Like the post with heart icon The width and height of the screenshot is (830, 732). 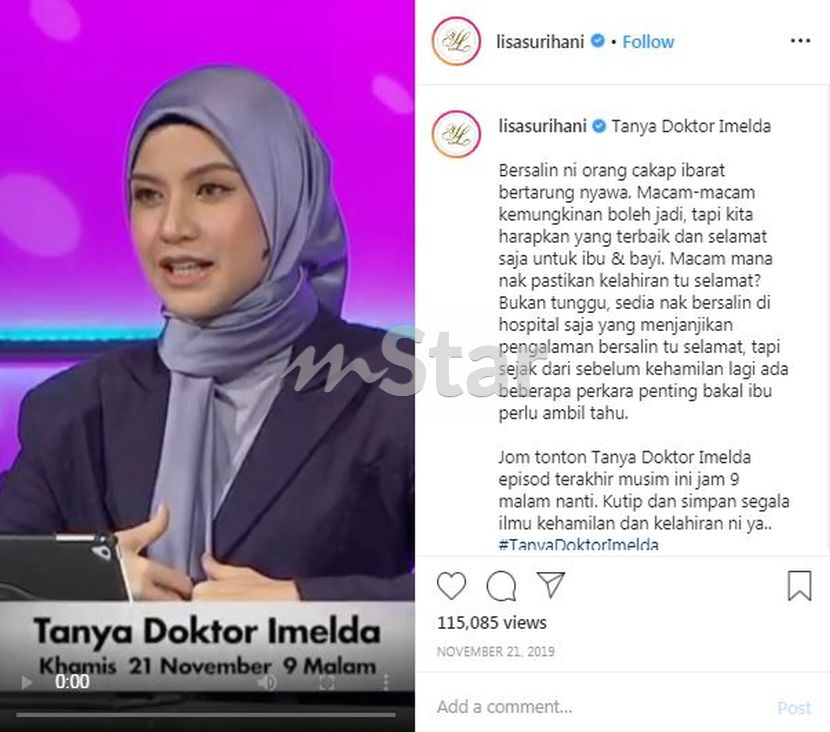click(451, 585)
